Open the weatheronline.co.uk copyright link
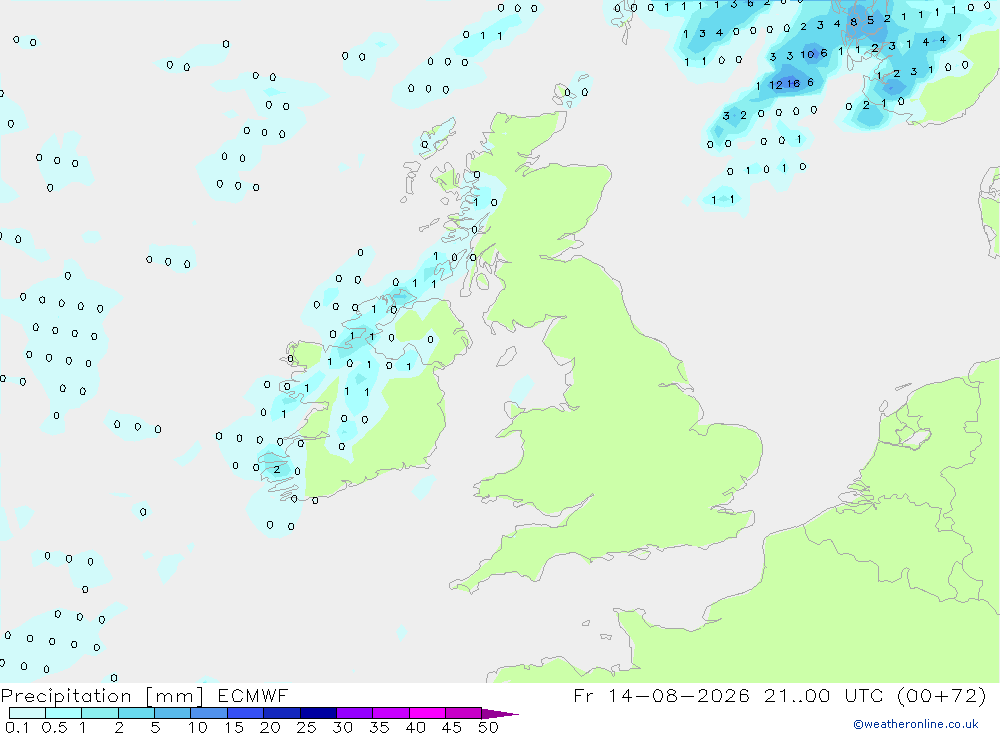The image size is (1000, 733). pos(916,724)
